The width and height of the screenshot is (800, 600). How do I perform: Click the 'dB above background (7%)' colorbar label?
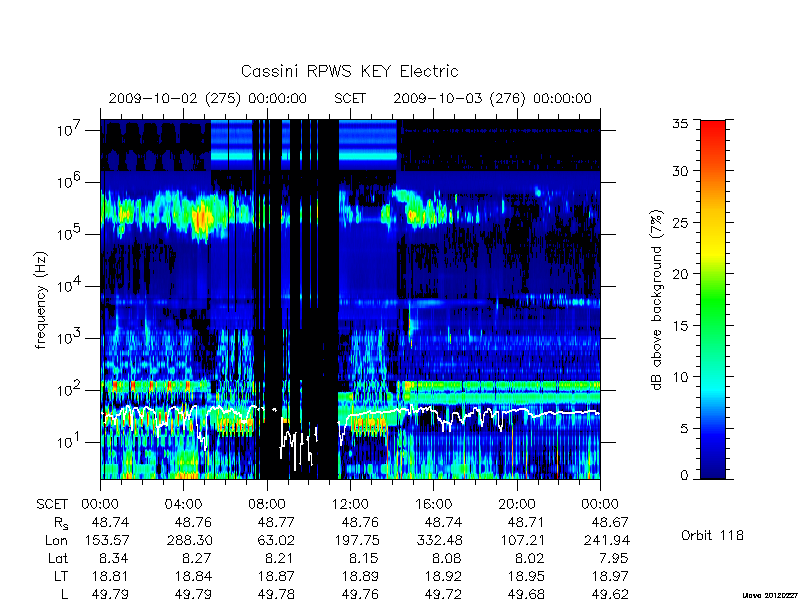coord(657,301)
